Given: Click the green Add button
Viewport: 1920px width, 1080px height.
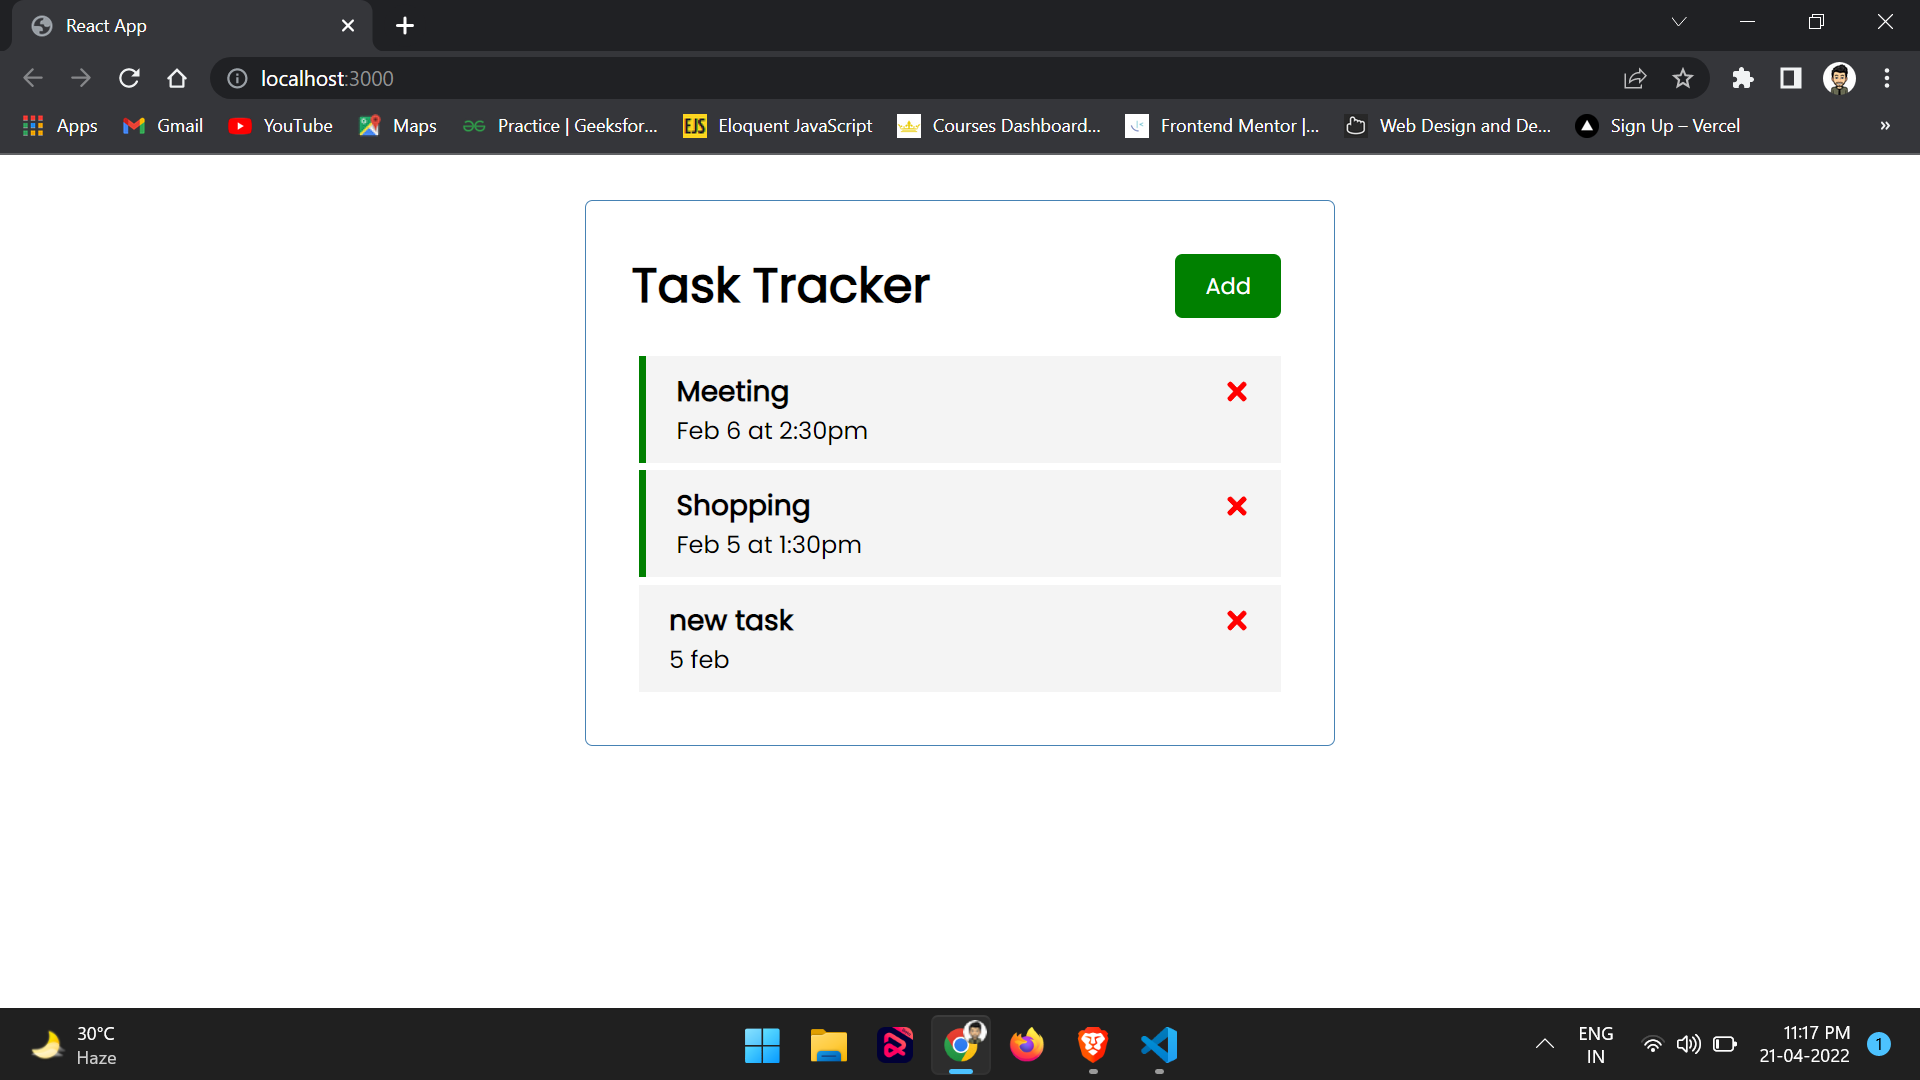Looking at the screenshot, I should click(1227, 286).
